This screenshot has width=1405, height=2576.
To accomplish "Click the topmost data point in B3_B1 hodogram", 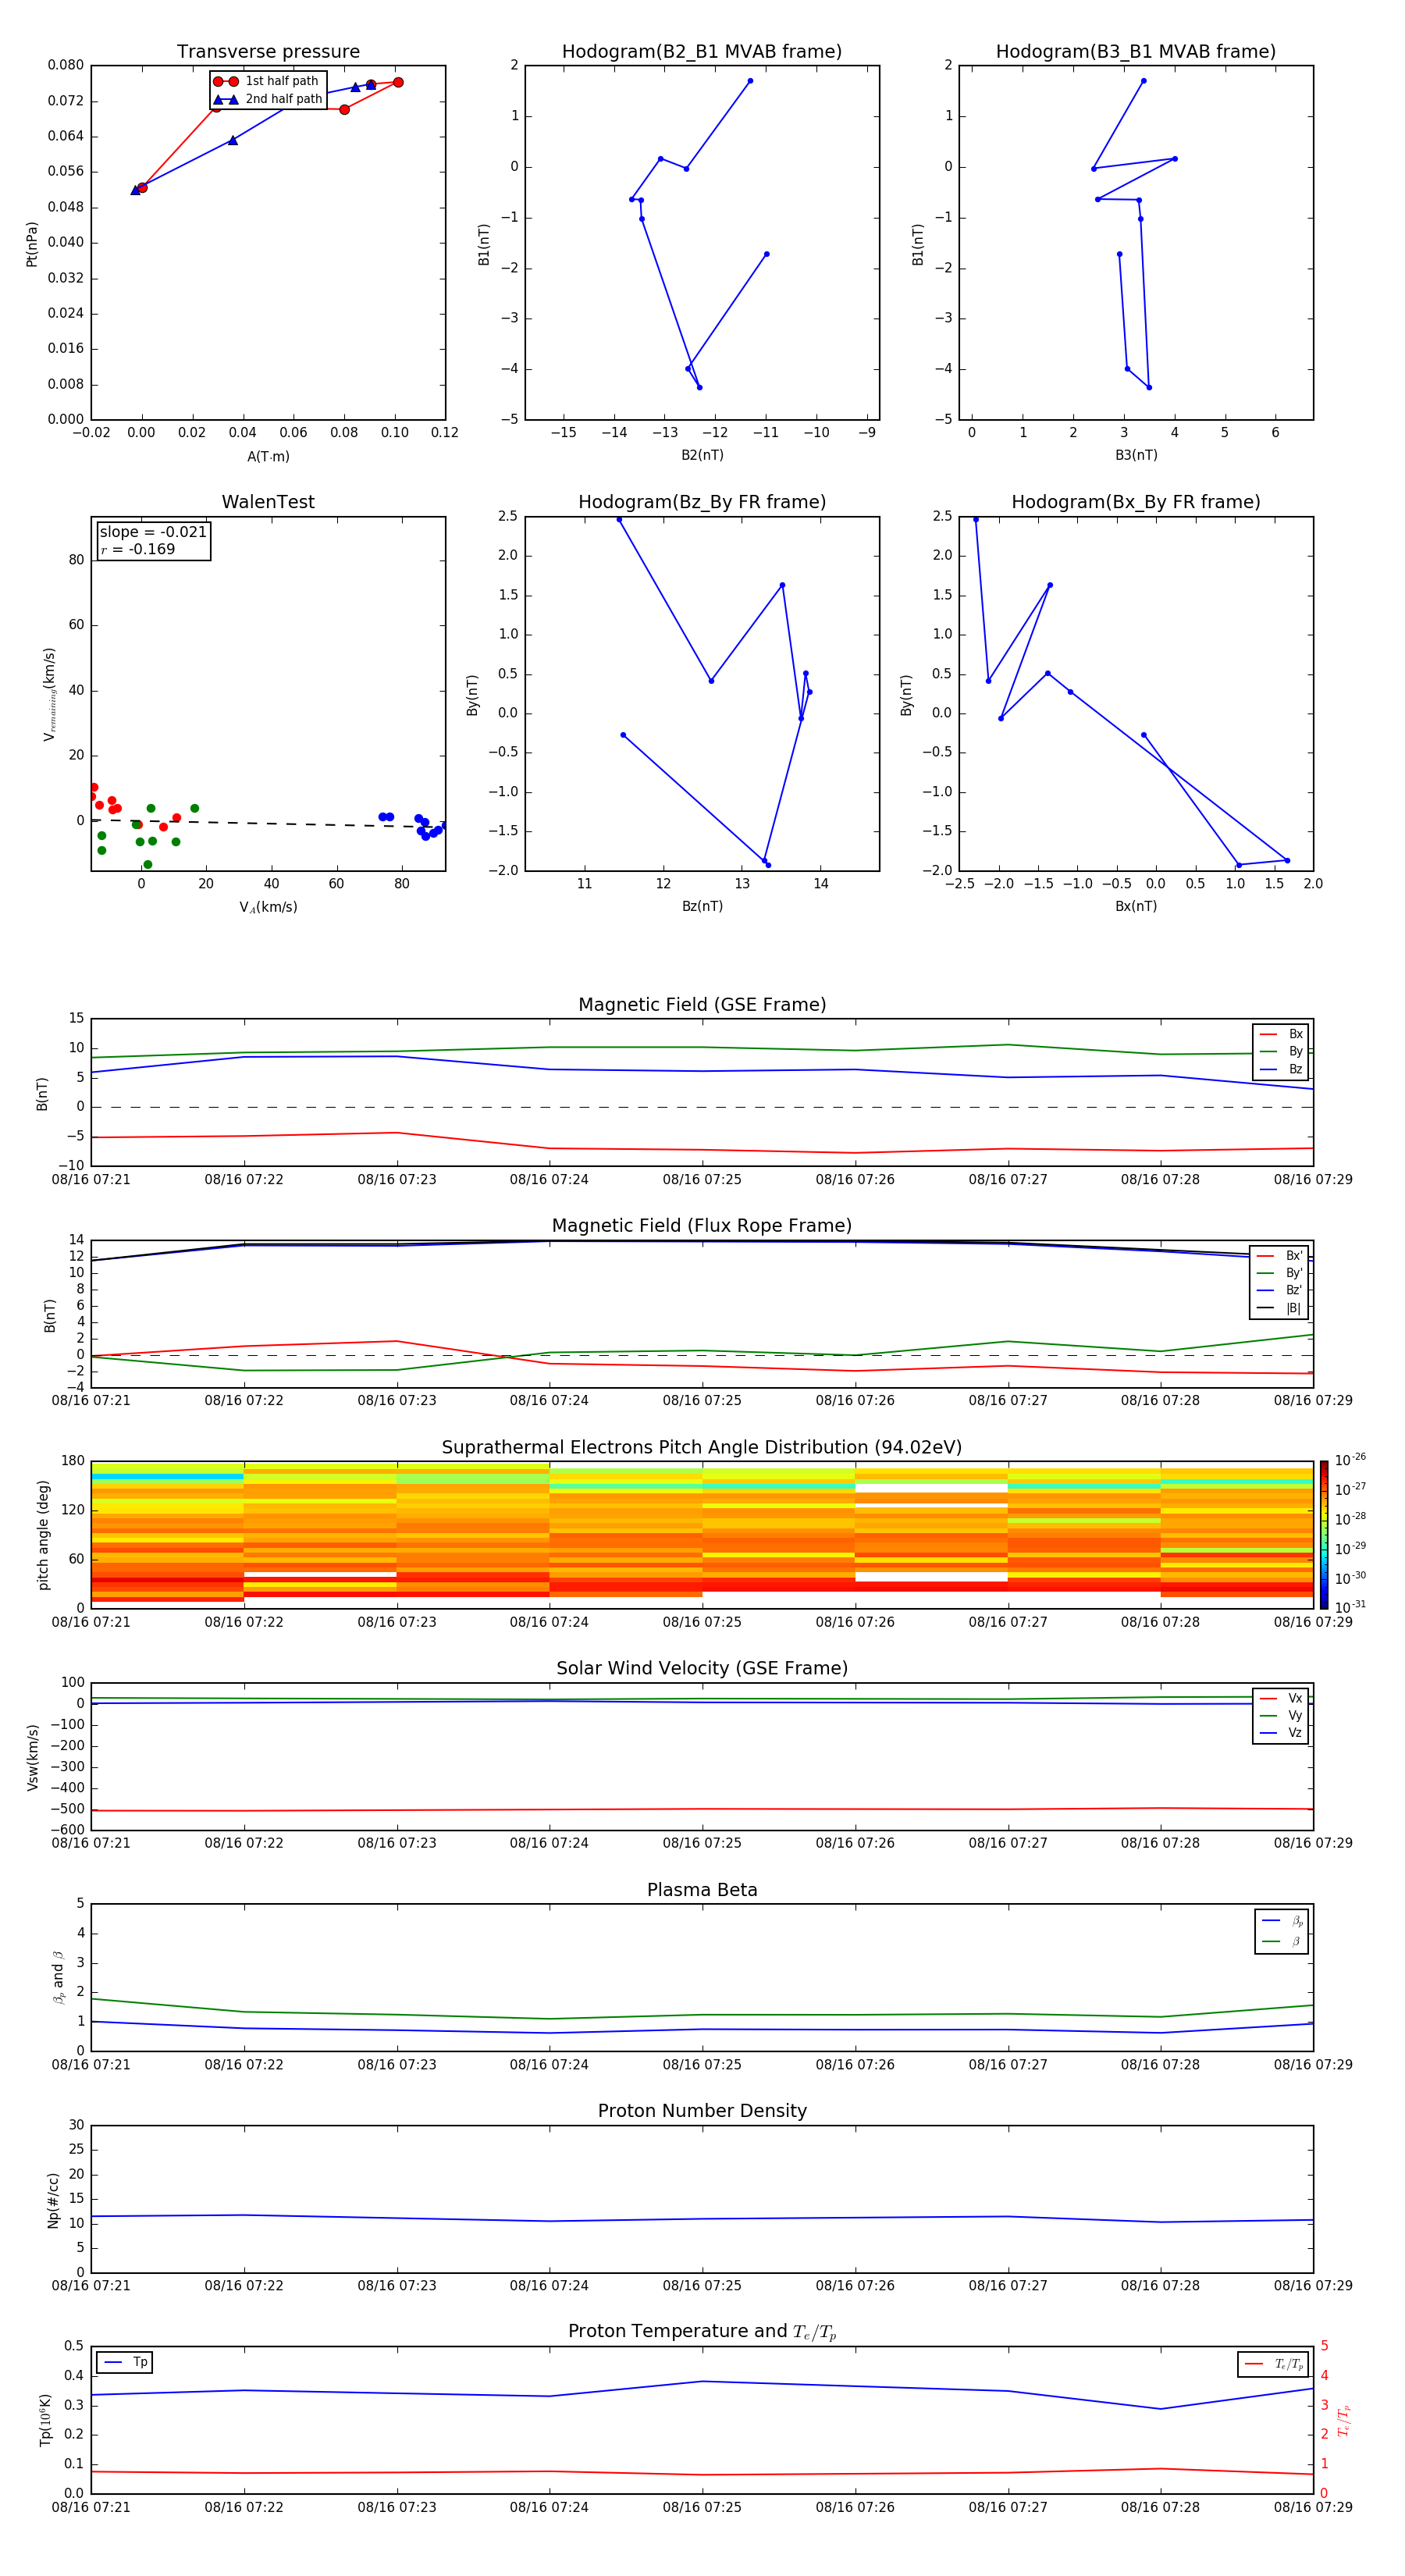I will [1143, 81].
